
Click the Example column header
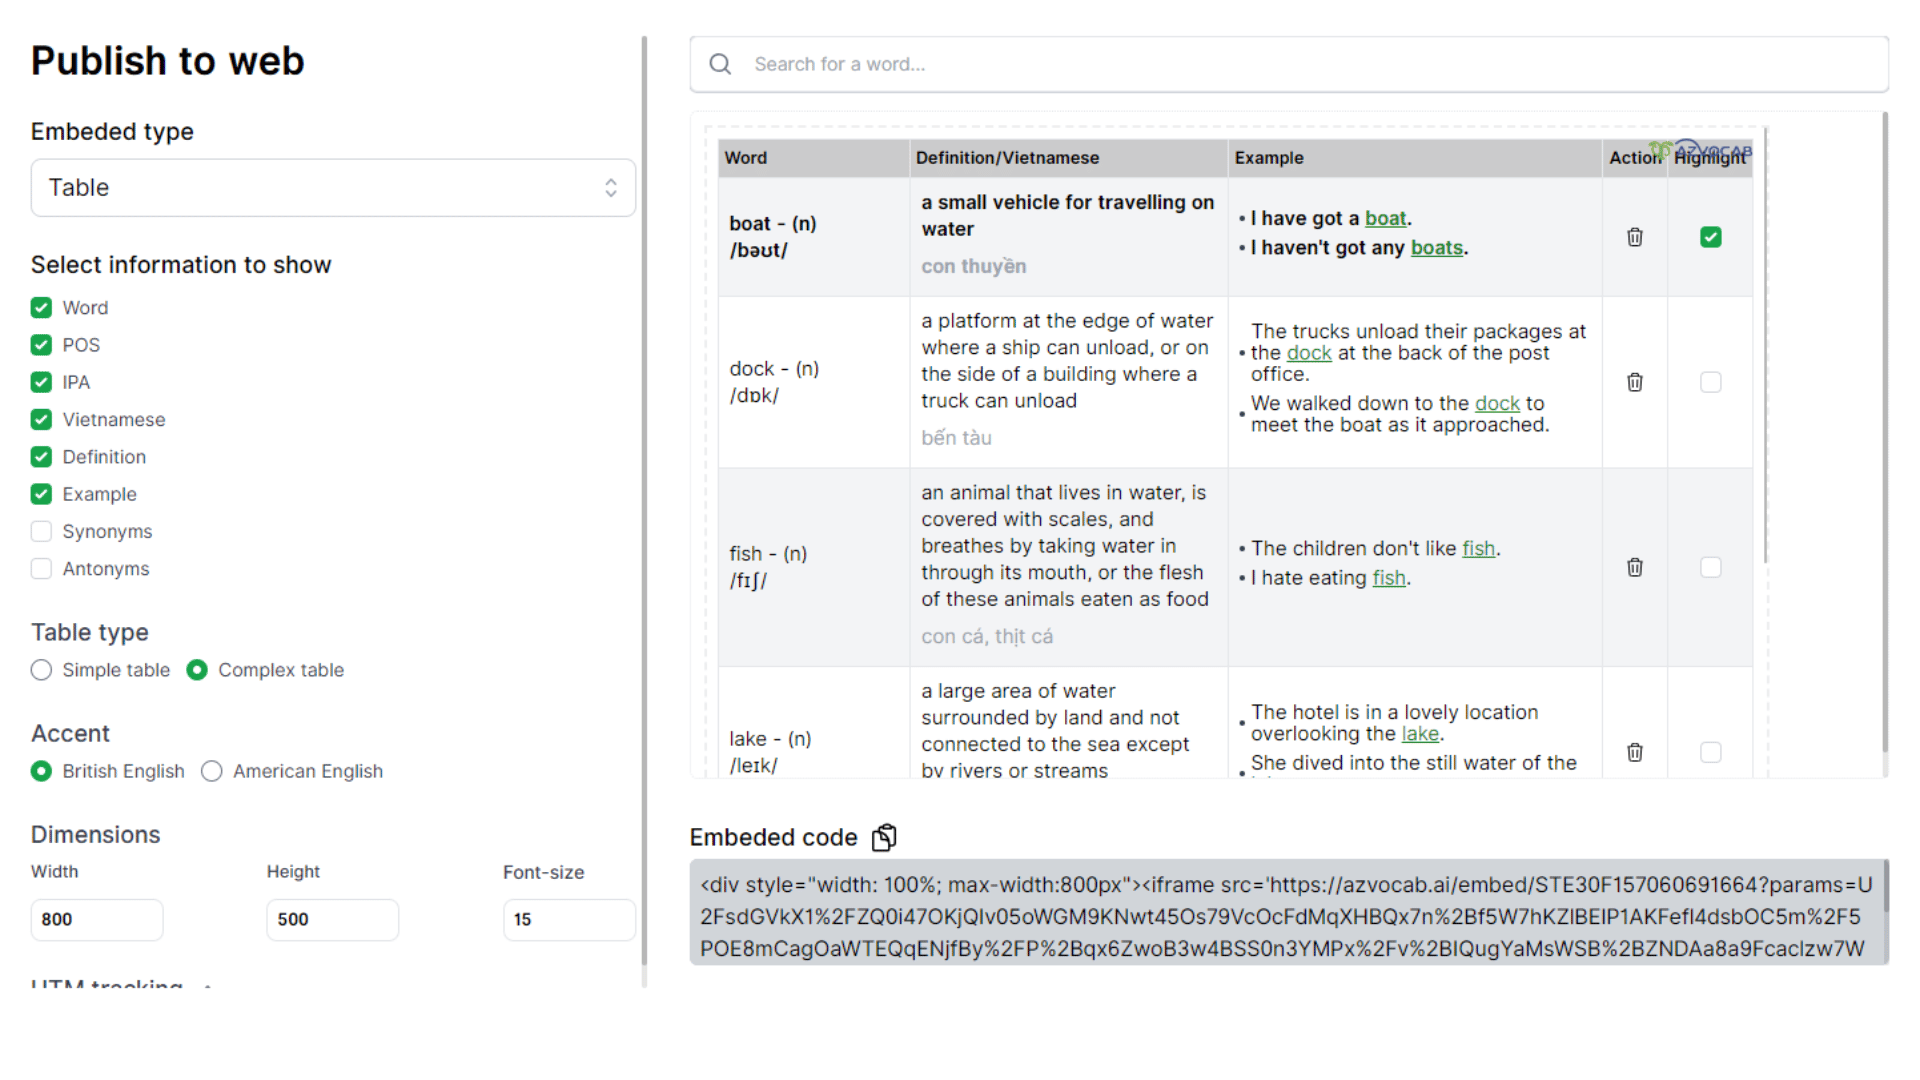(1269, 157)
